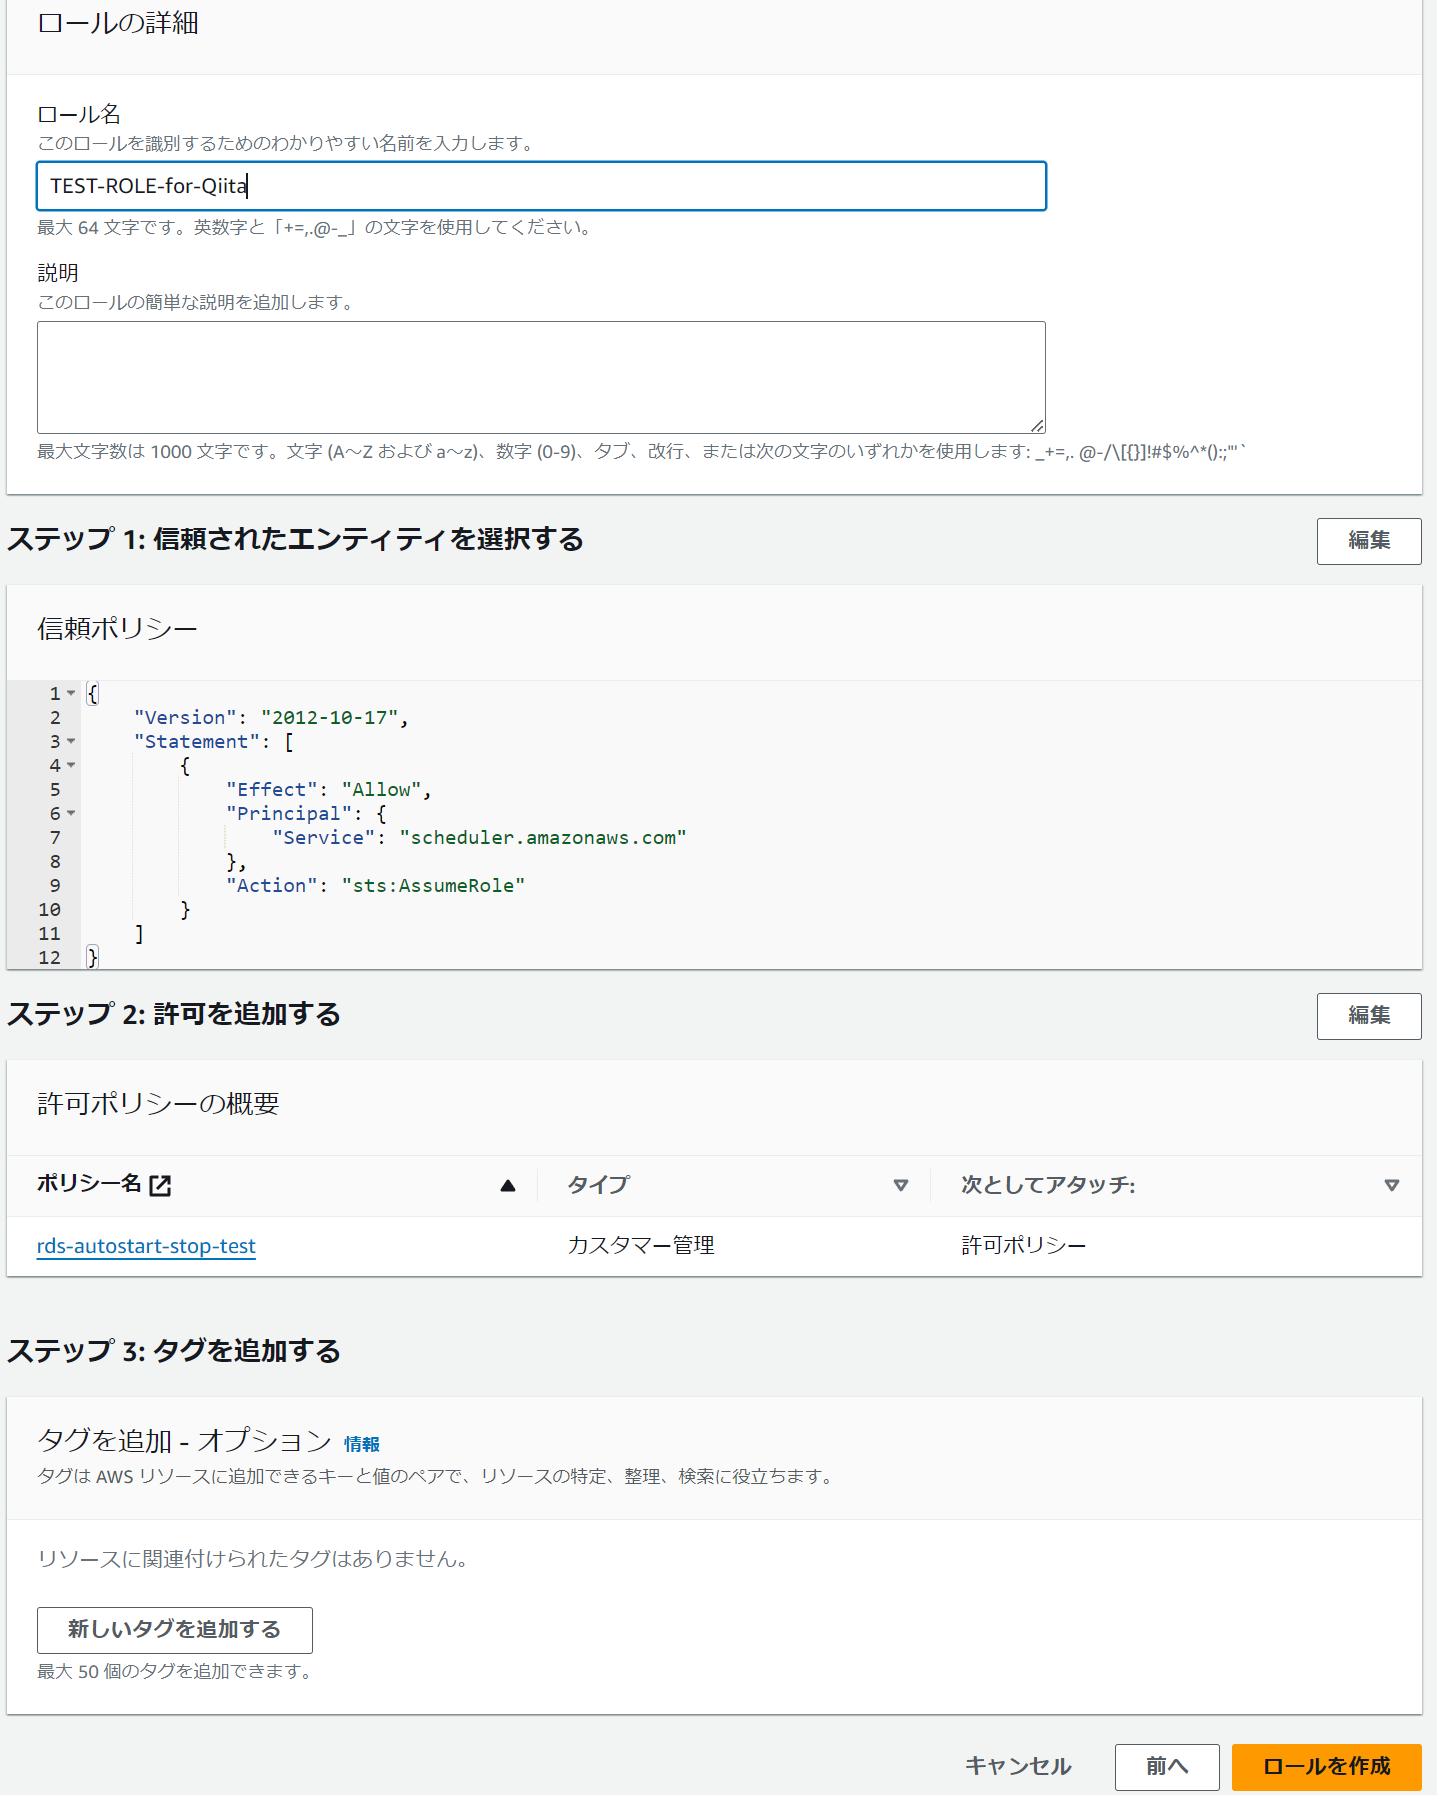Click the "2012-10-17" version string

coord(330,717)
